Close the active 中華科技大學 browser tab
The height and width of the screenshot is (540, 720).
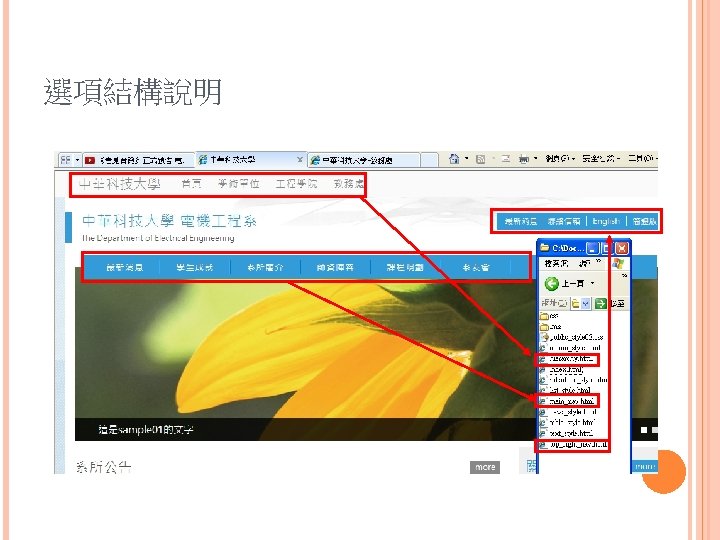pos(300,159)
